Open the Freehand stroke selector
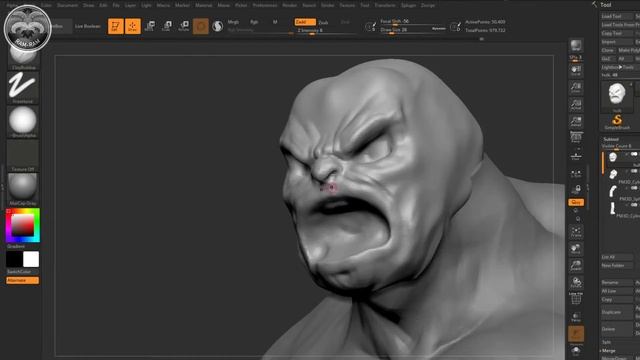 (22, 87)
